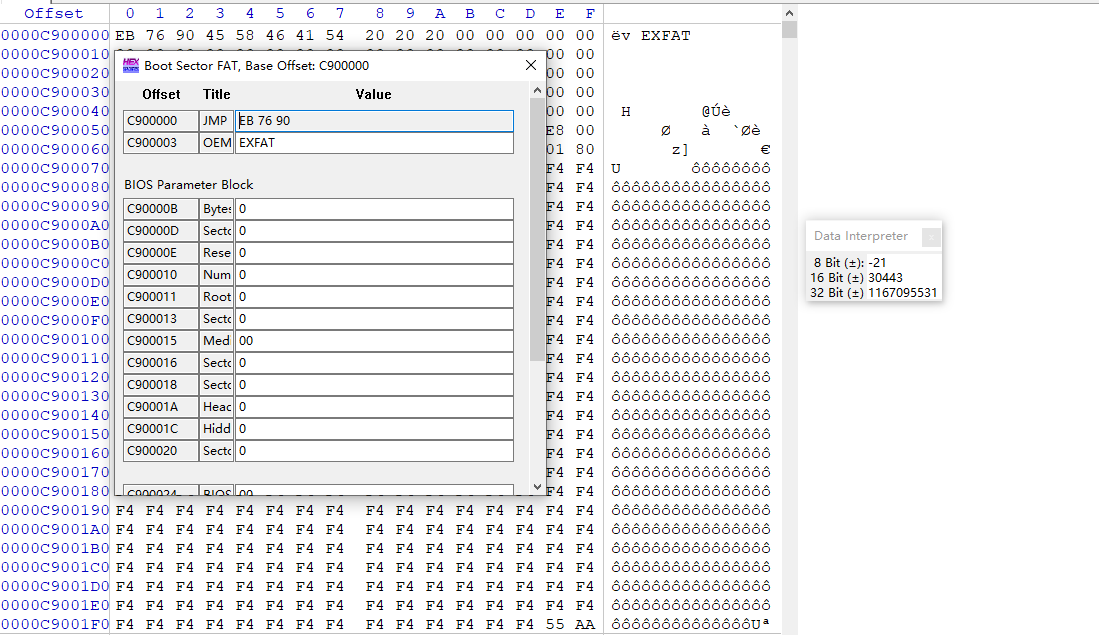Click the Med title cell
The image size is (1099, 635).
click(217, 341)
